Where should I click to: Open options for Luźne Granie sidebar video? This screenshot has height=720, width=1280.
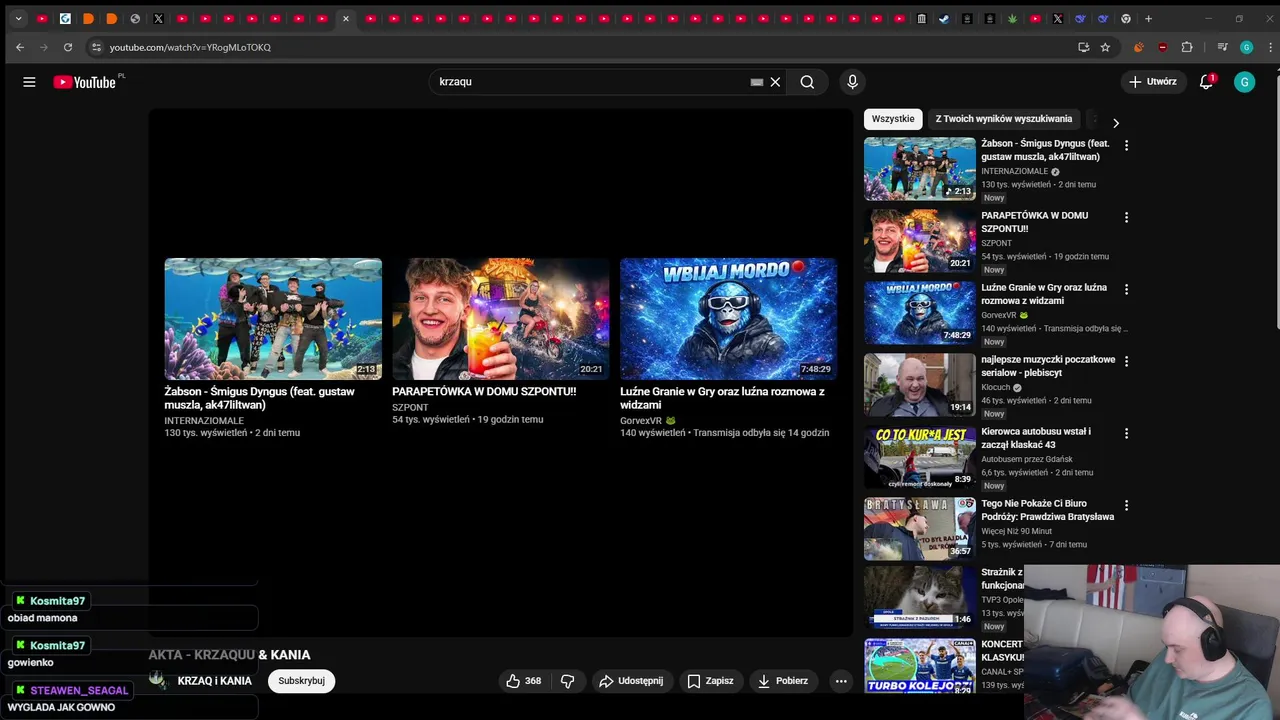[x=1126, y=289]
